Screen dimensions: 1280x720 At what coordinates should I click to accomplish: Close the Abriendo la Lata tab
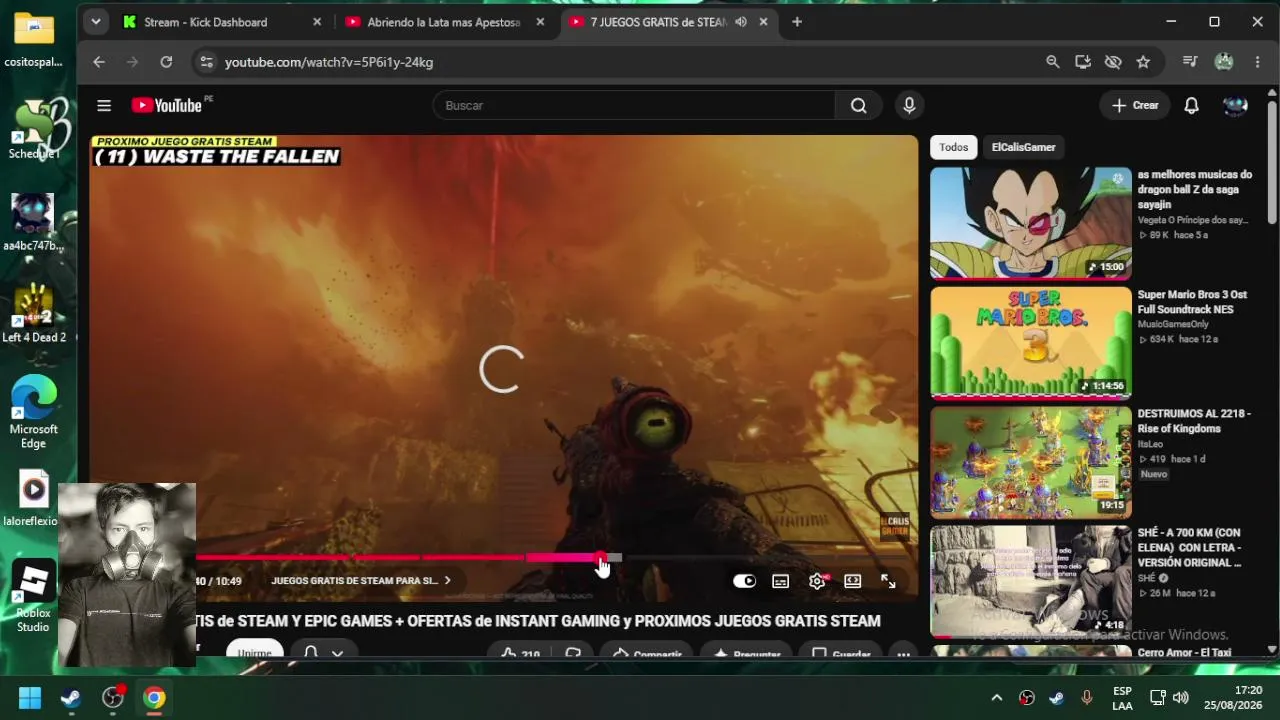(541, 22)
